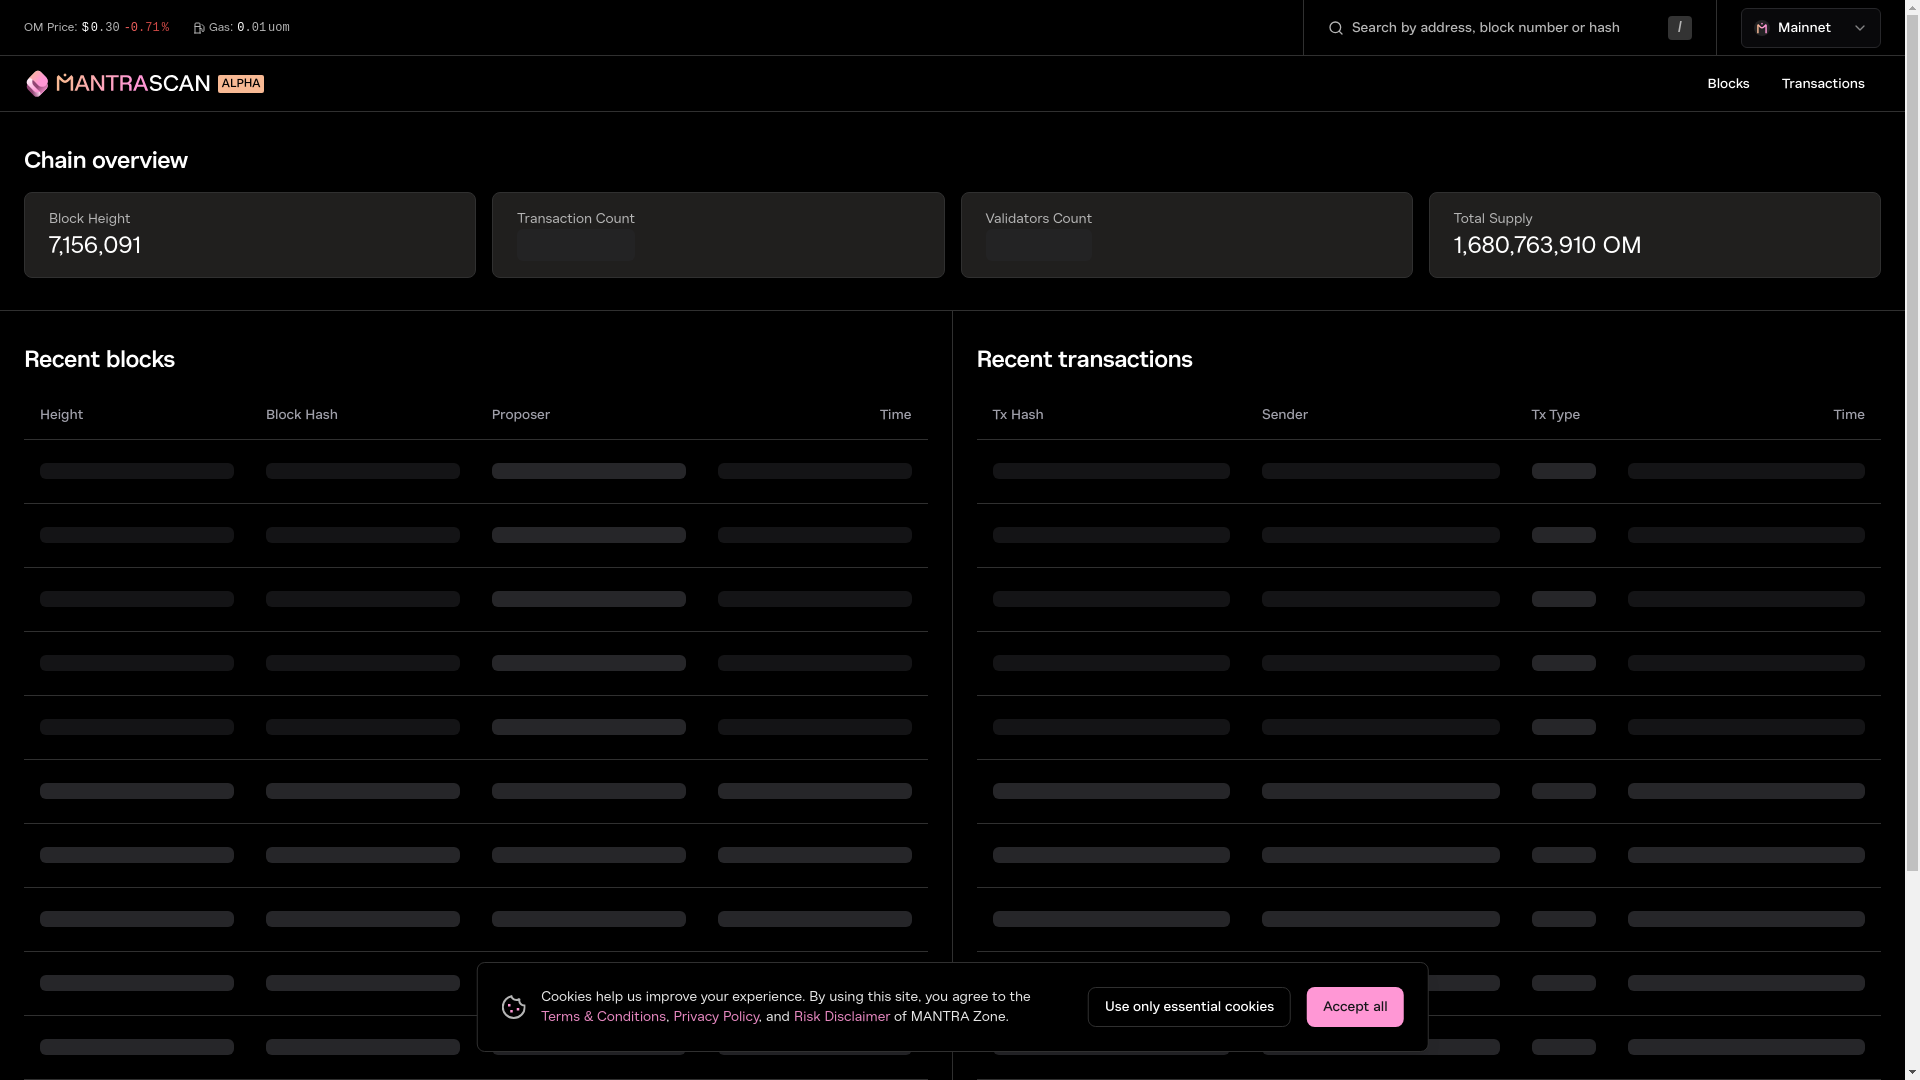Click the Total Supply value 1,680,763,910 OM
Image resolution: width=1920 pixels, height=1080 pixels.
(x=1547, y=245)
